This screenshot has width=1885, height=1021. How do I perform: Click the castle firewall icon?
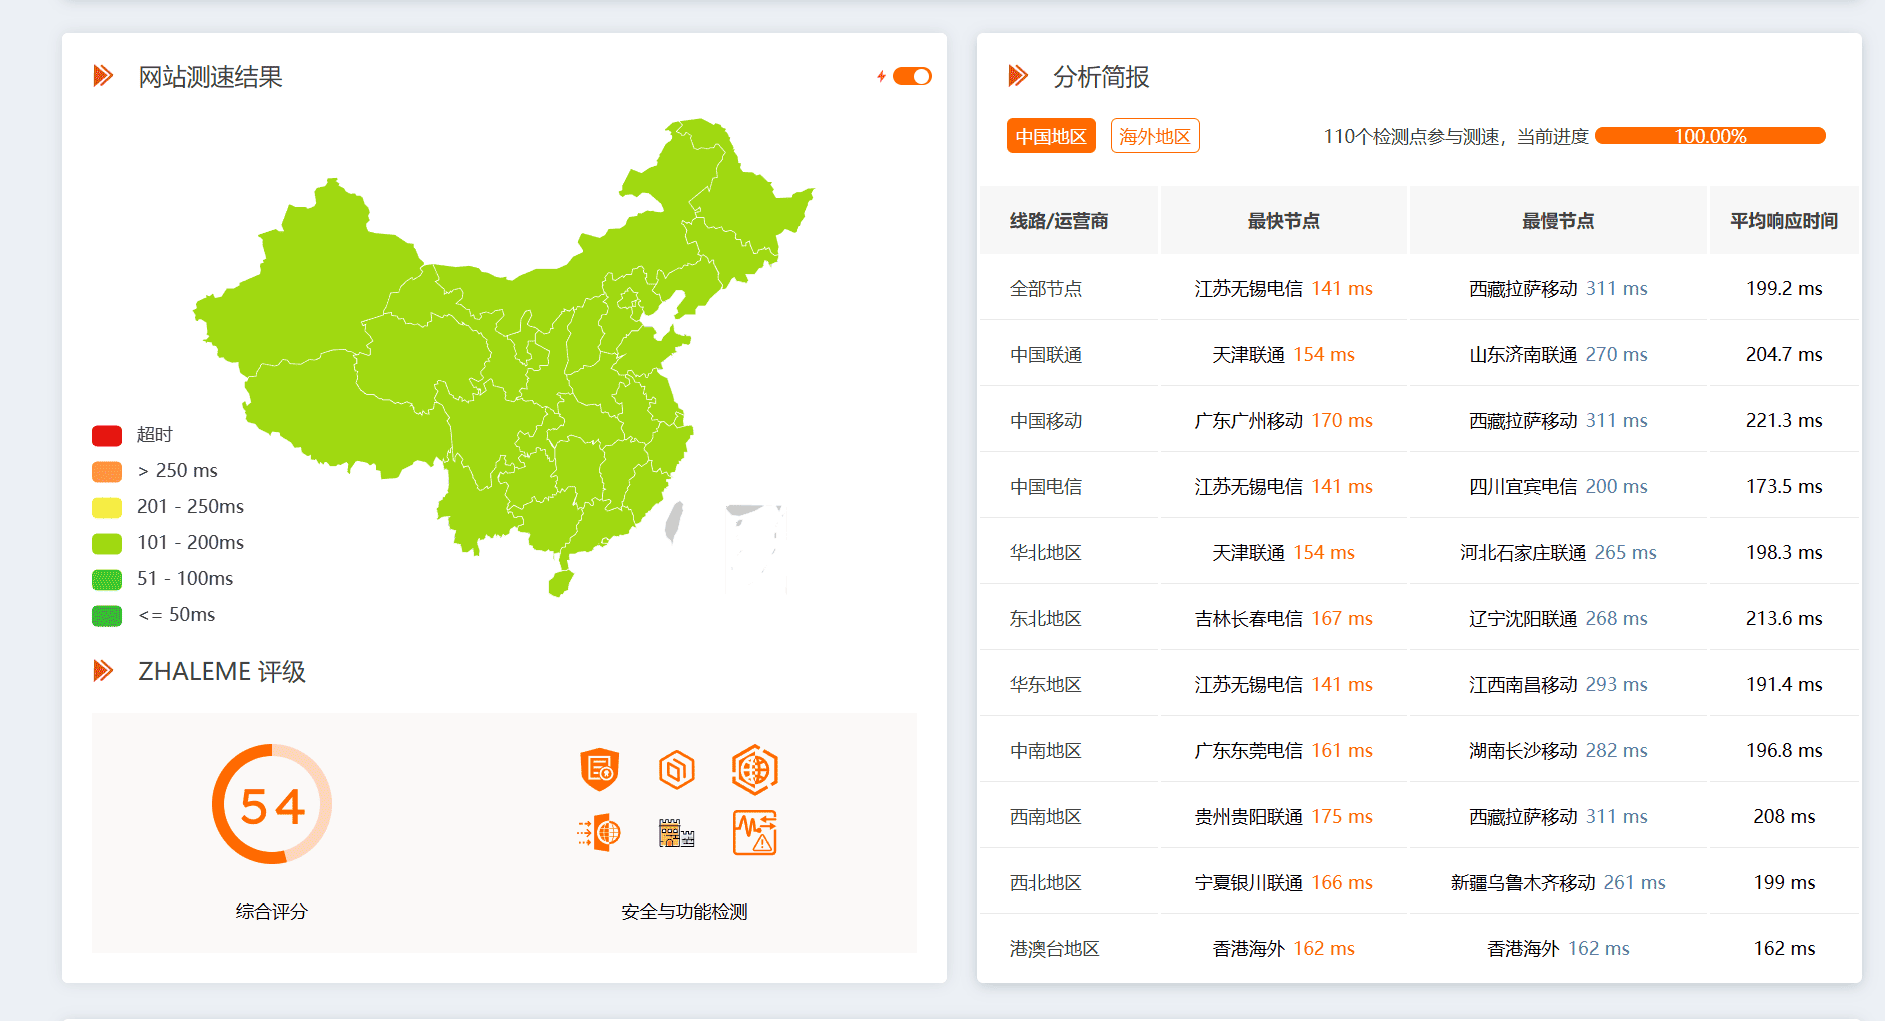pos(677,832)
